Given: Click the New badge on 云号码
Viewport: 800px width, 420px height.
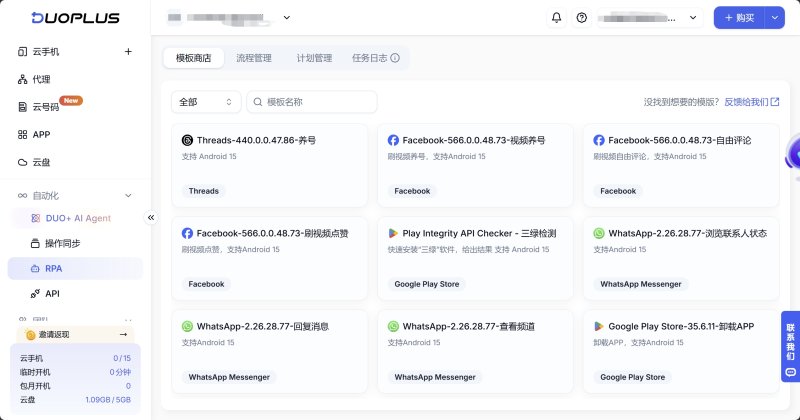Looking at the screenshot, I should [x=71, y=101].
